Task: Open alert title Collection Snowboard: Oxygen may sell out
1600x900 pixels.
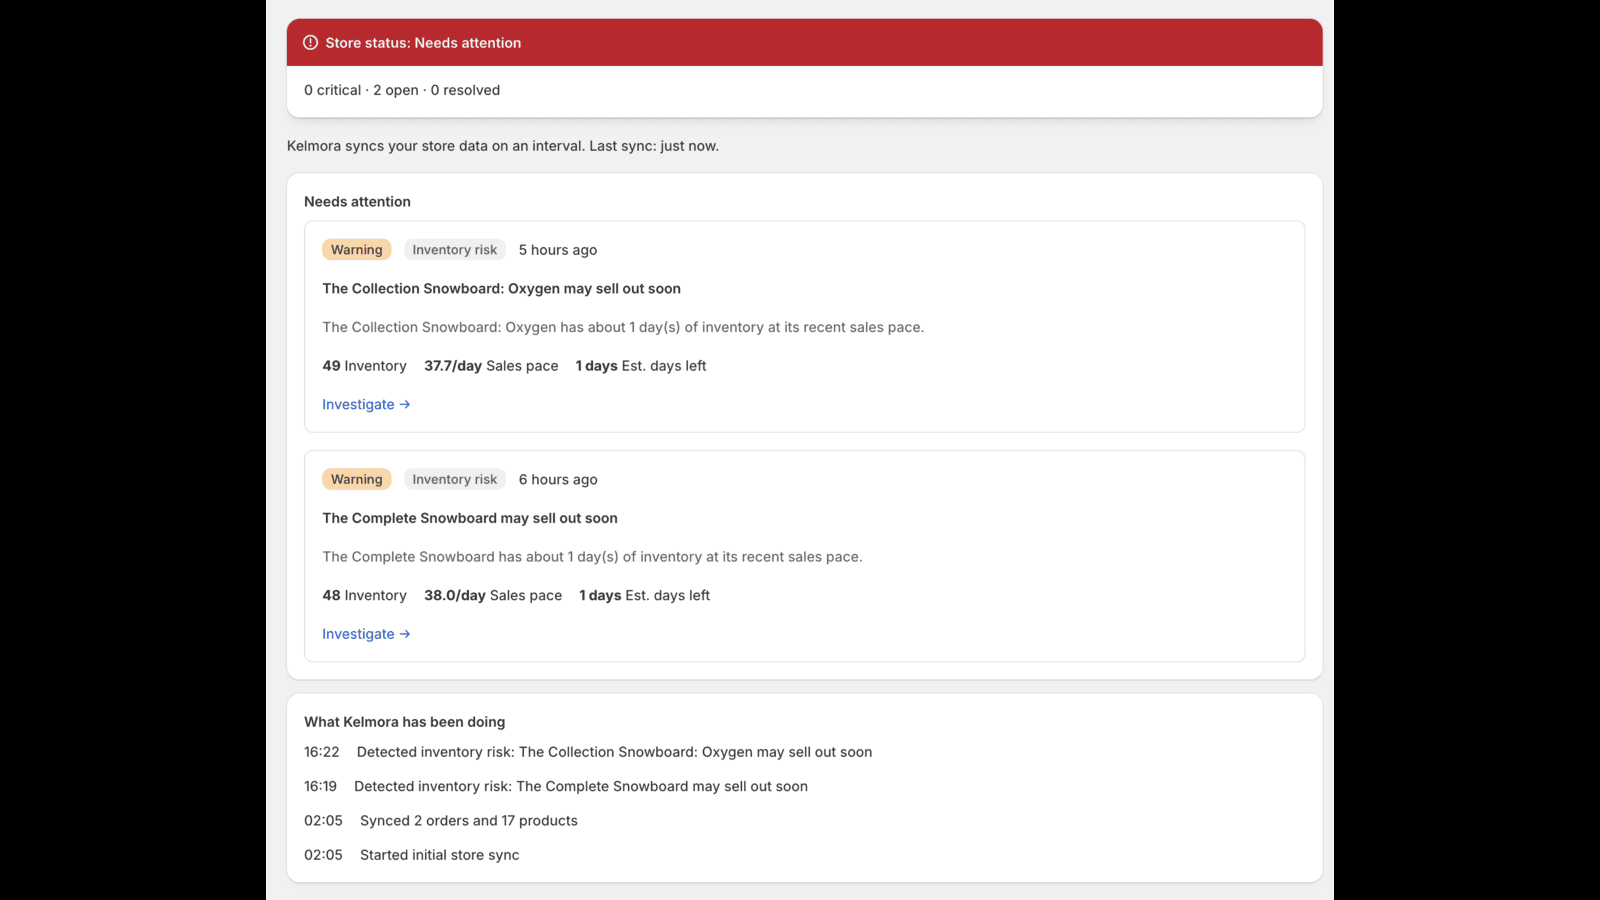Action: click(x=501, y=289)
